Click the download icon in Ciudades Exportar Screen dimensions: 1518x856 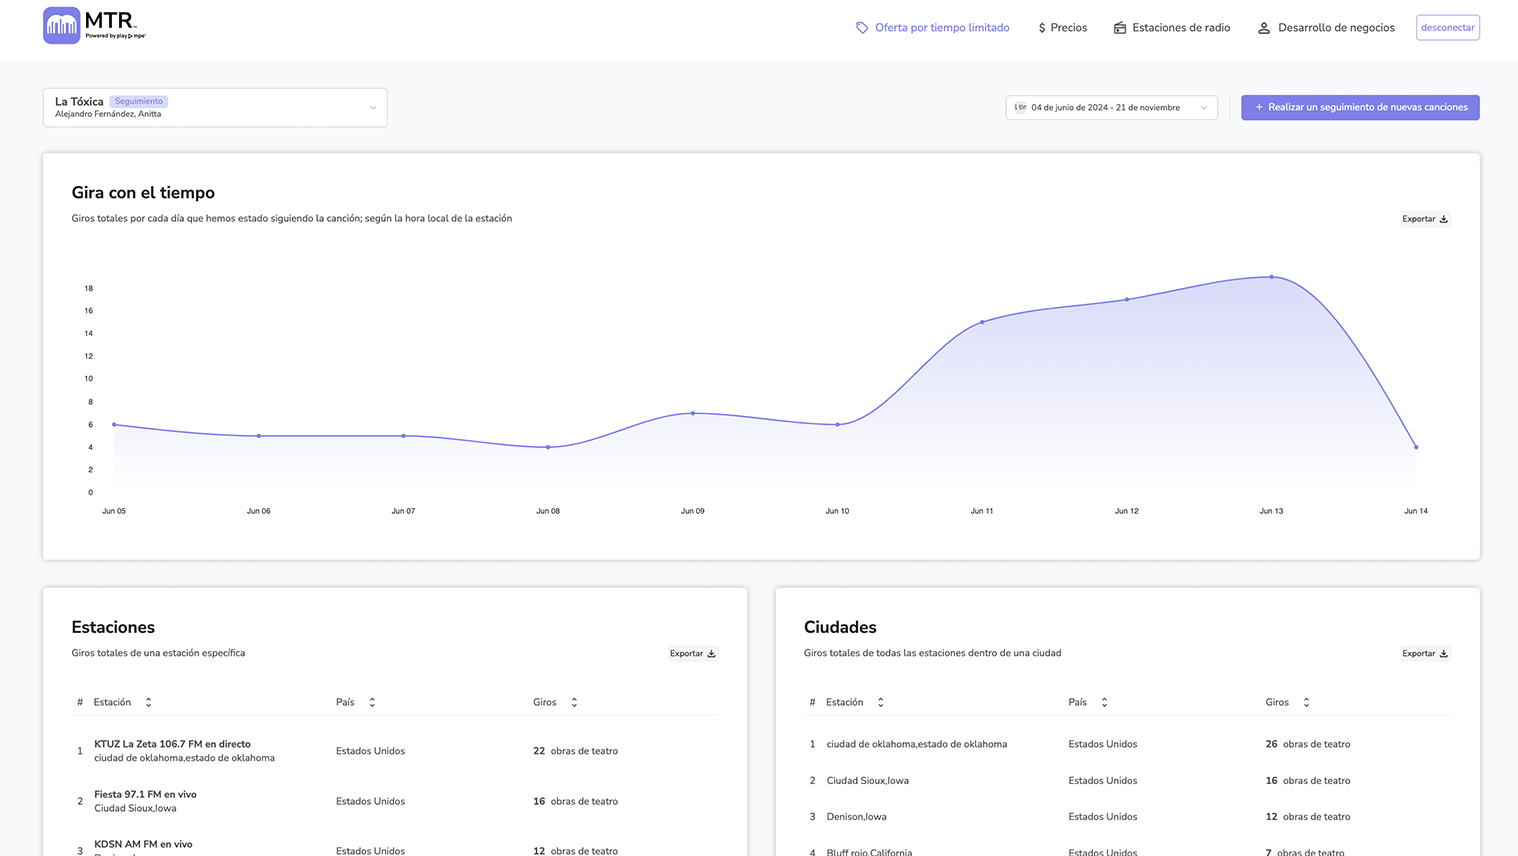1443,654
